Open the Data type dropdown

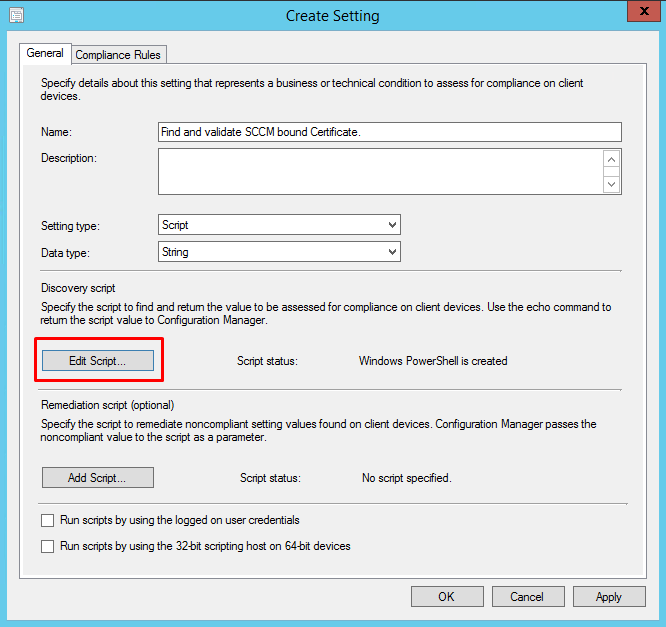pyautogui.click(x=279, y=252)
